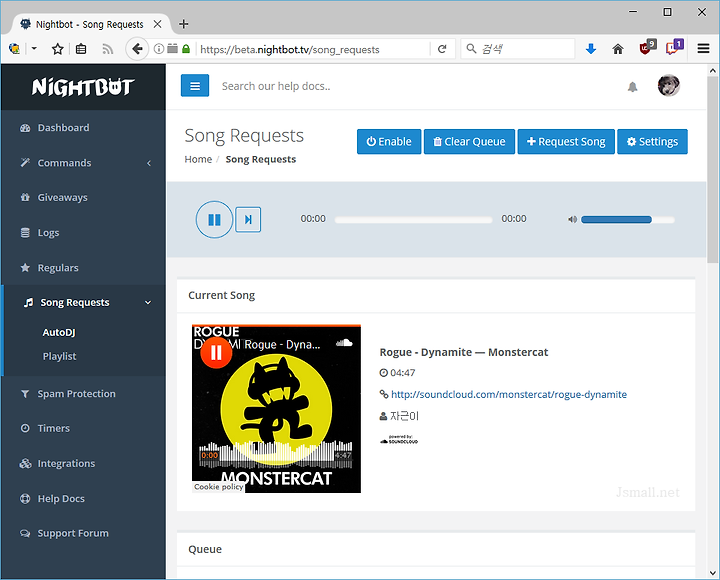The width and height of the screenshot is (720, 580).
Task: Click the address bar URL
Action: coord(290,50)
